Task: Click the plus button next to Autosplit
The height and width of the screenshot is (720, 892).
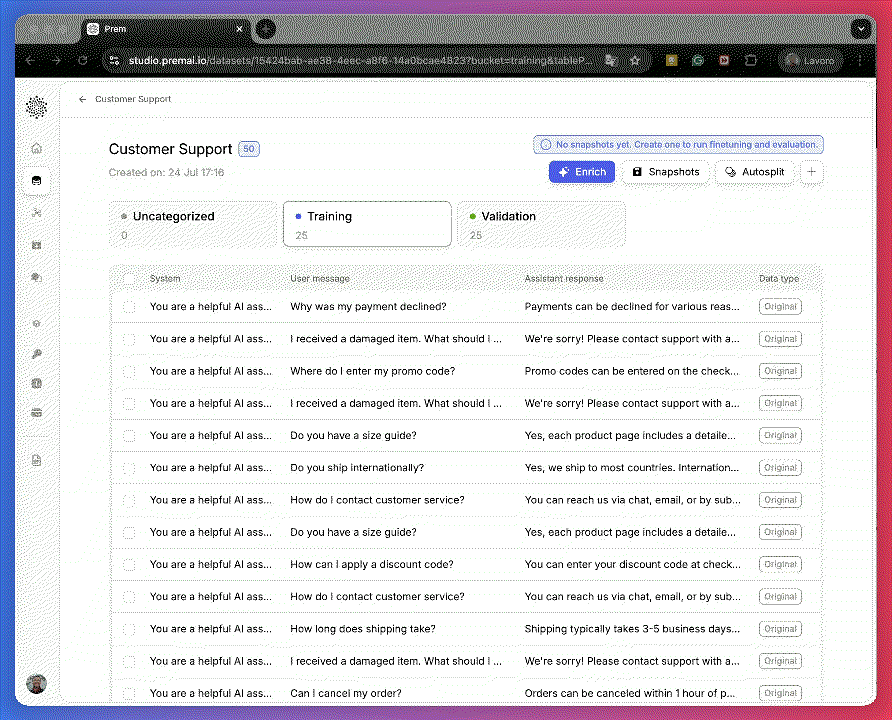Action: [x=812, y=172]
